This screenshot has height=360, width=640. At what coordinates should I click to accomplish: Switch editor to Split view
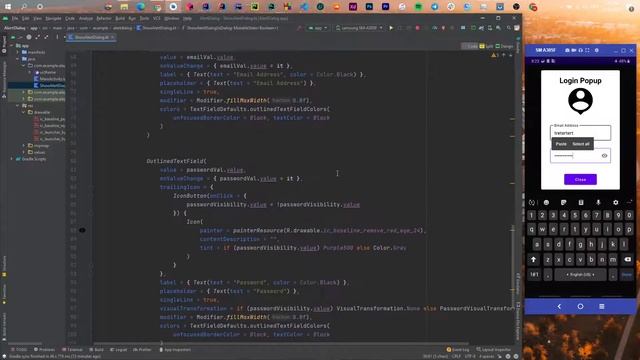[x=487, y=46]
